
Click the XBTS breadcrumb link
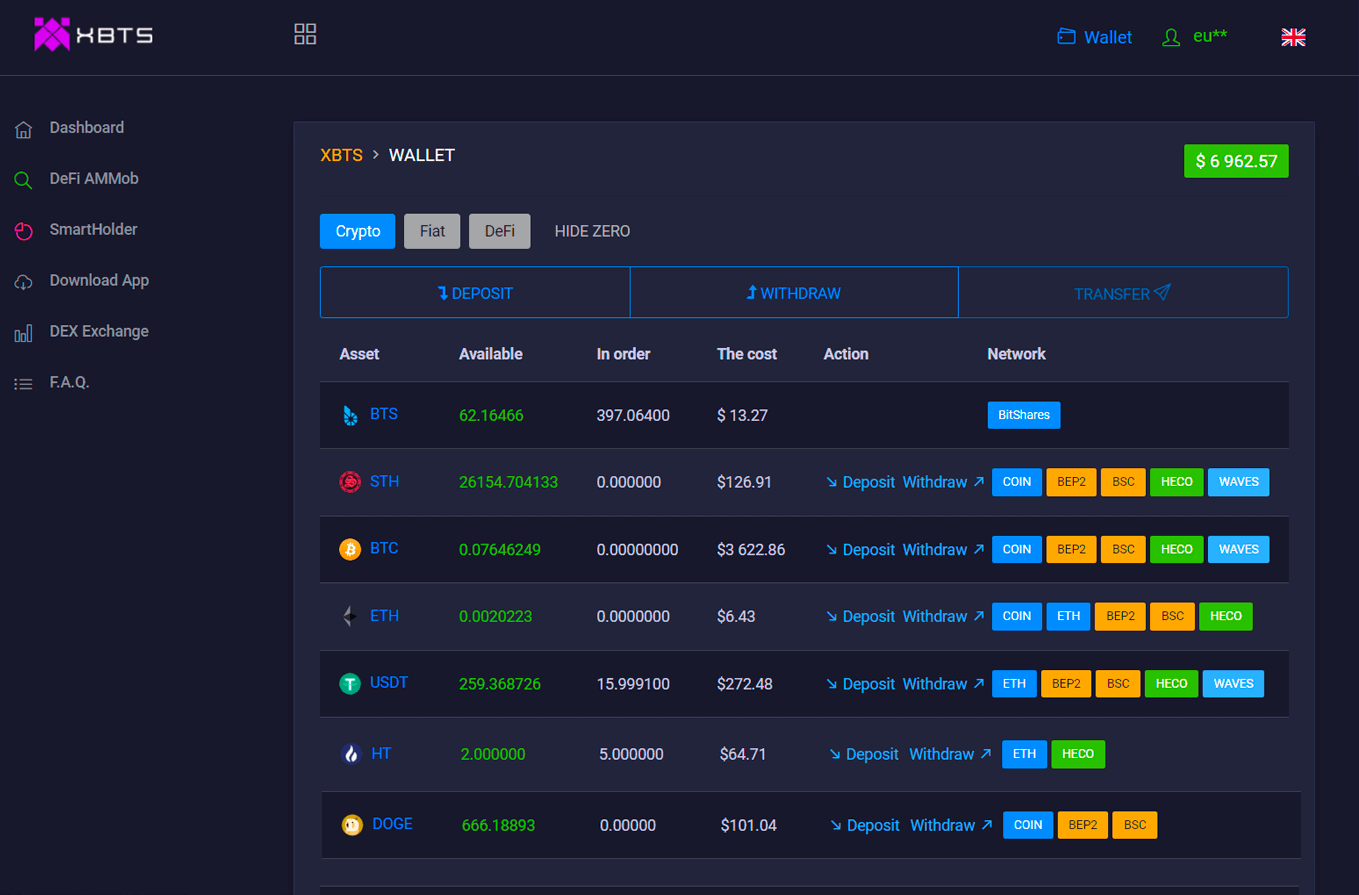[x=341, y=155]
